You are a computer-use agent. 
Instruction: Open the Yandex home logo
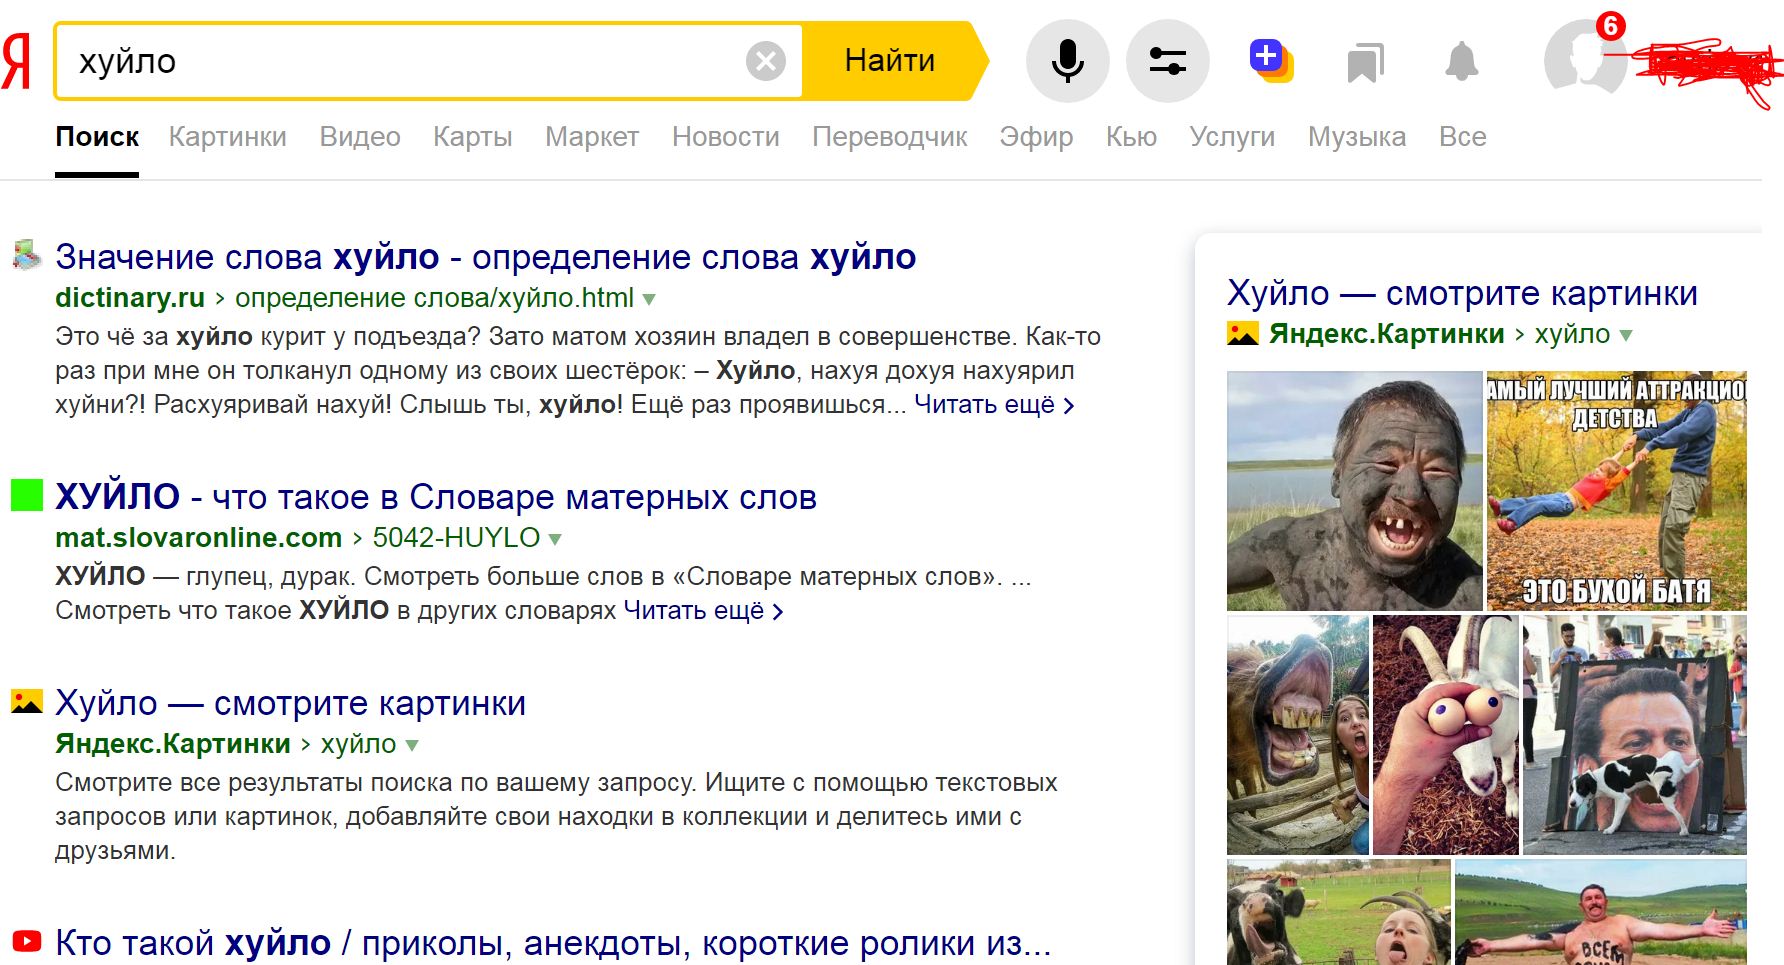coord(15,62)
